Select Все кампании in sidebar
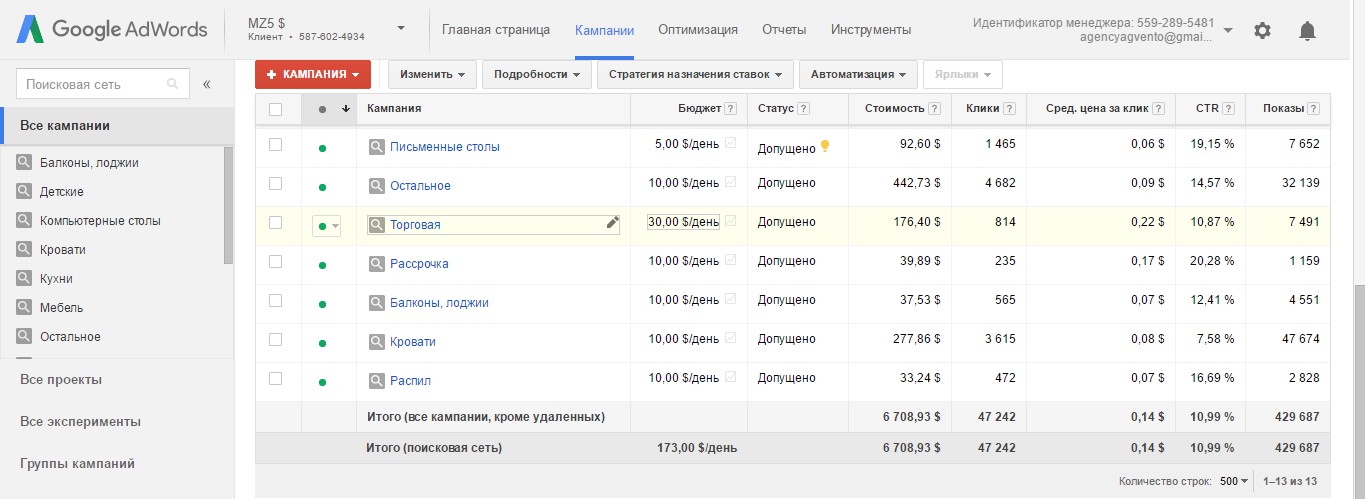The width and height of the screenshot is (1365, 499). (117, 125)
